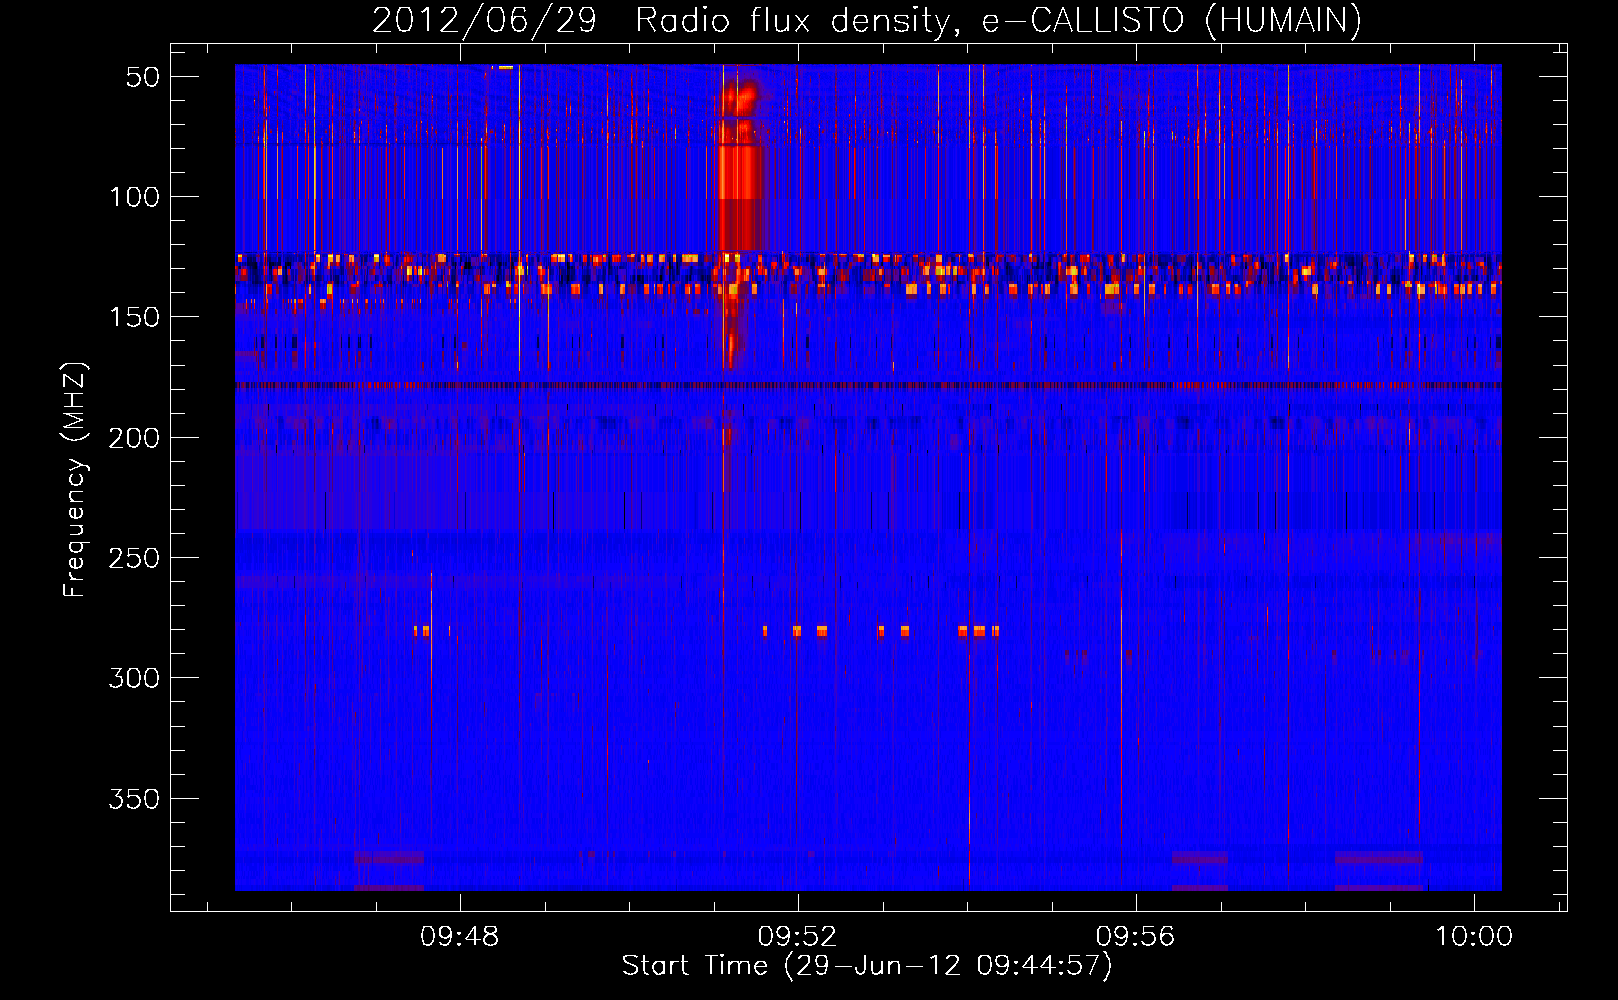Select the 09:52 time tick label
Screen dimensions: 1618x1000
tap(797, 937)
